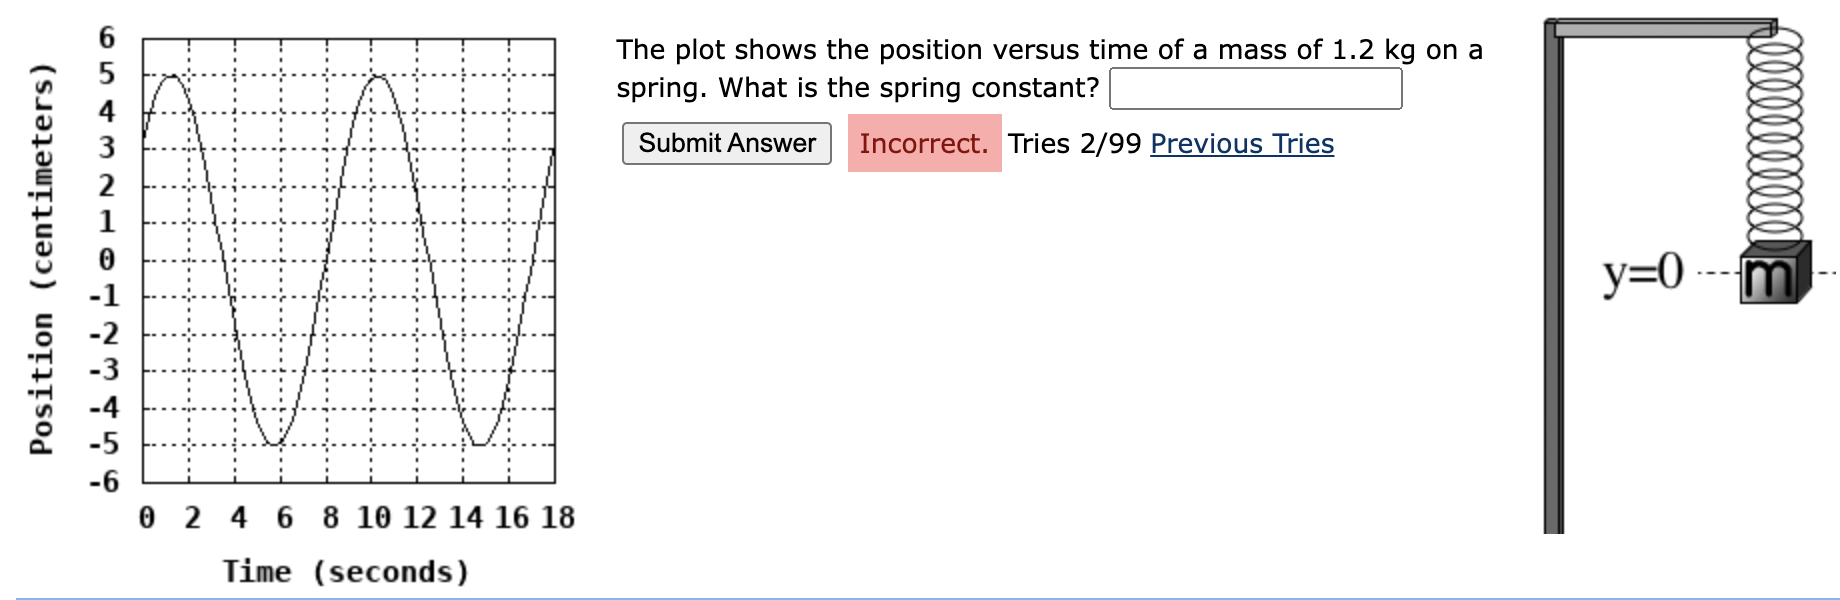Click the mass block labeled m
Screen dimensions: 1840x600
(1771, 270)
